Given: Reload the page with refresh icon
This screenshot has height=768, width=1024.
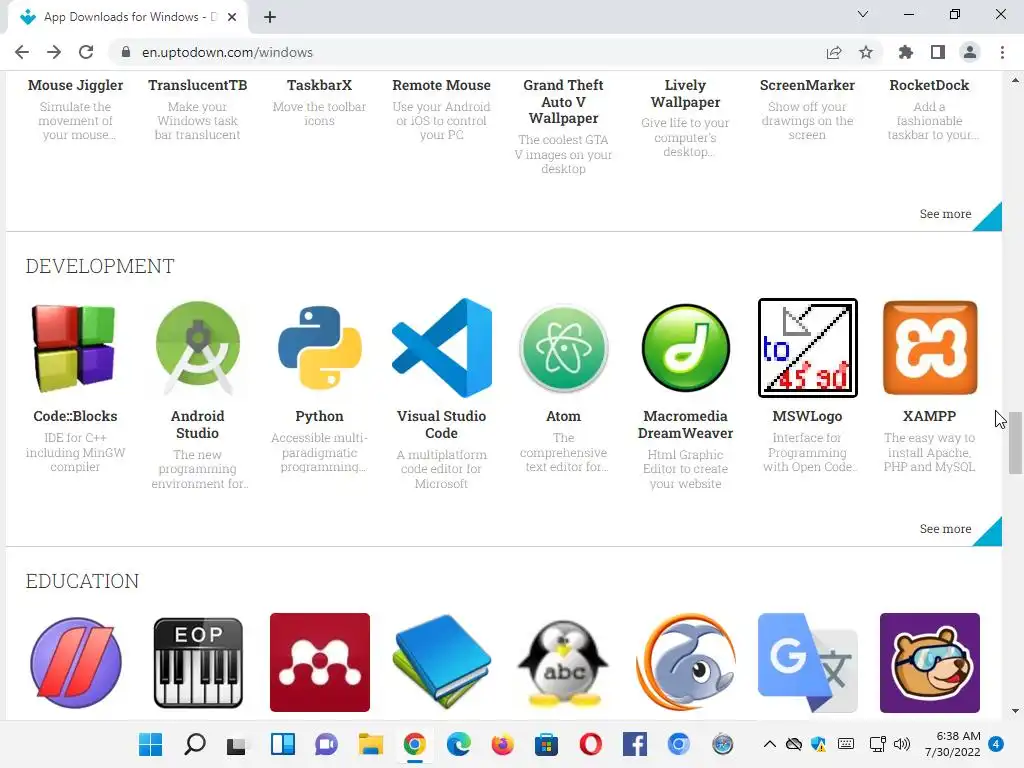Looking at the screenshot, I should point(86,52).
